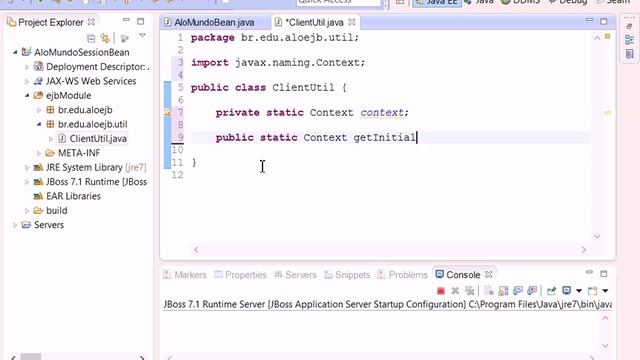Screen dimensions: 640x360
Task: Click the Display Selected Console icon
Action: (x=567, y=291)
